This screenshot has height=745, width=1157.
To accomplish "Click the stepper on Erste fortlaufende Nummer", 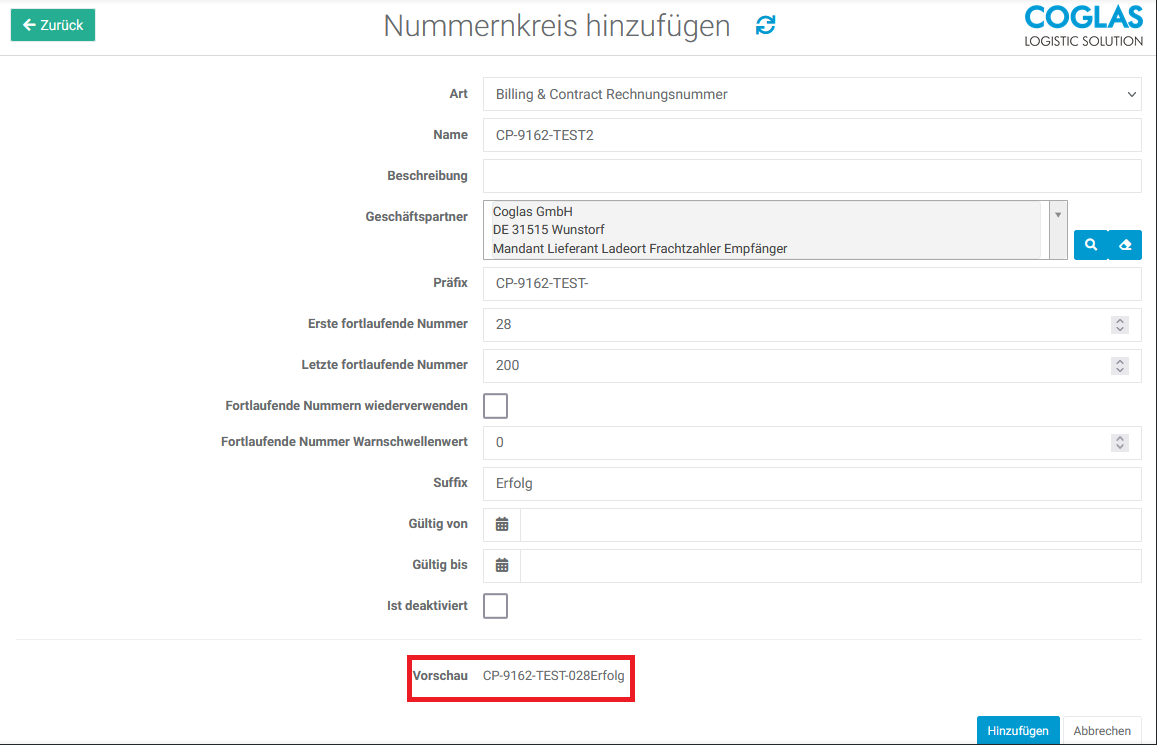I will tap(1120, 325).
